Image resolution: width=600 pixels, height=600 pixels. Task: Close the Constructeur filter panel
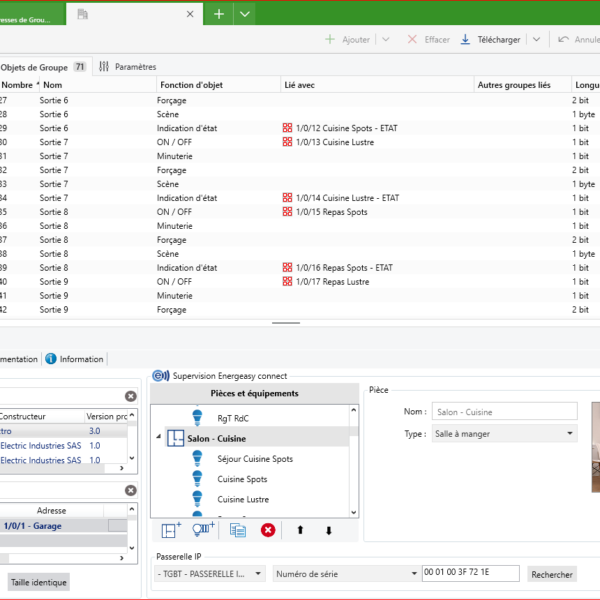pyautogui.click(x=130, y=397)
